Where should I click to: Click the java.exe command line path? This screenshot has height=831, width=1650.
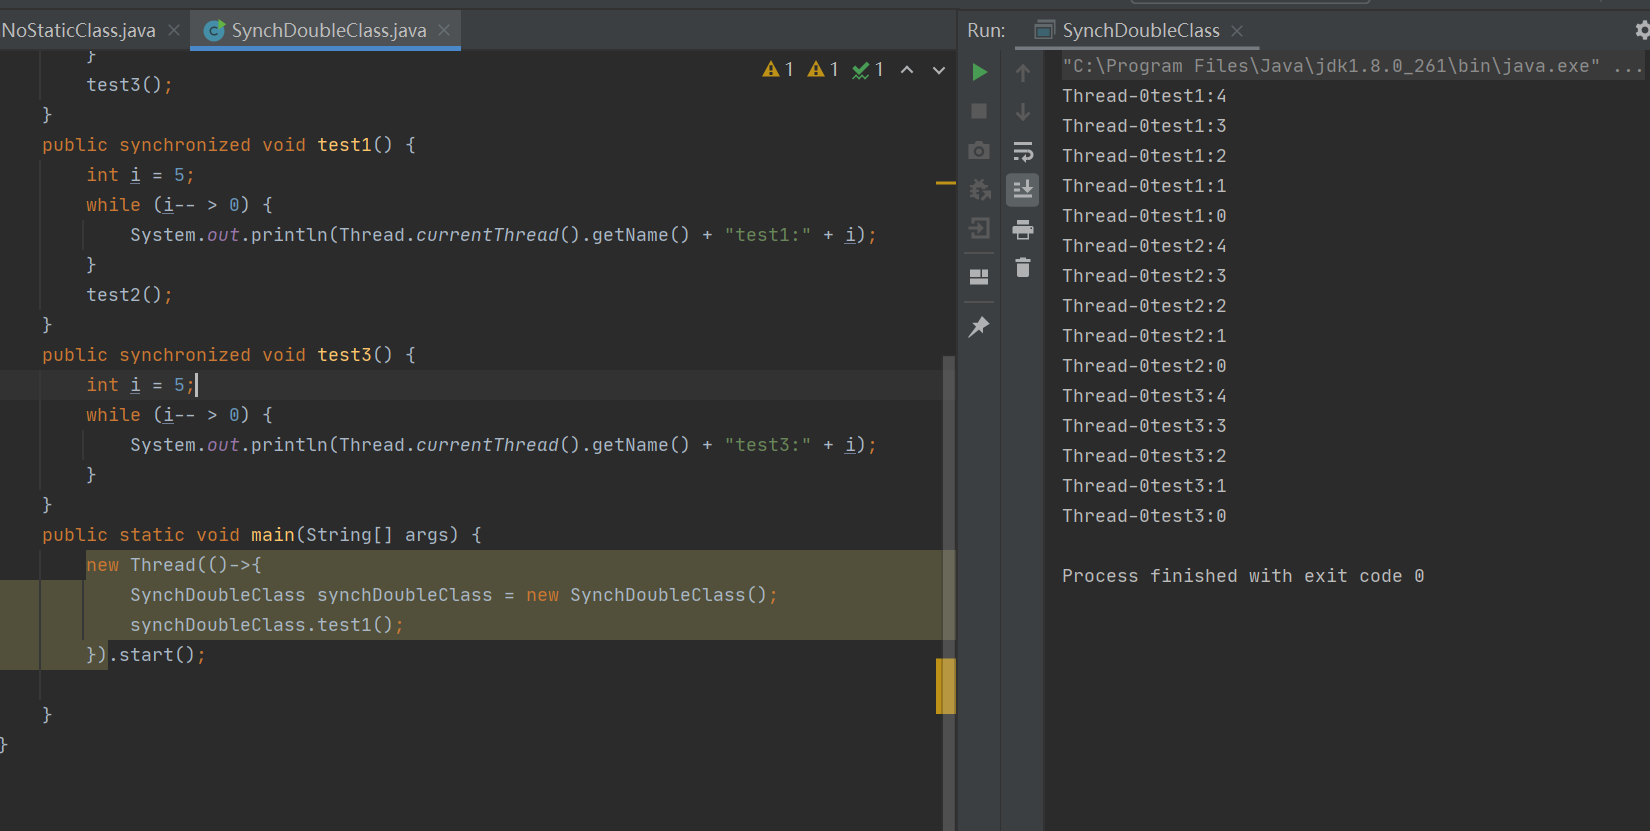pyautogui.click(x=1331, y=66)
